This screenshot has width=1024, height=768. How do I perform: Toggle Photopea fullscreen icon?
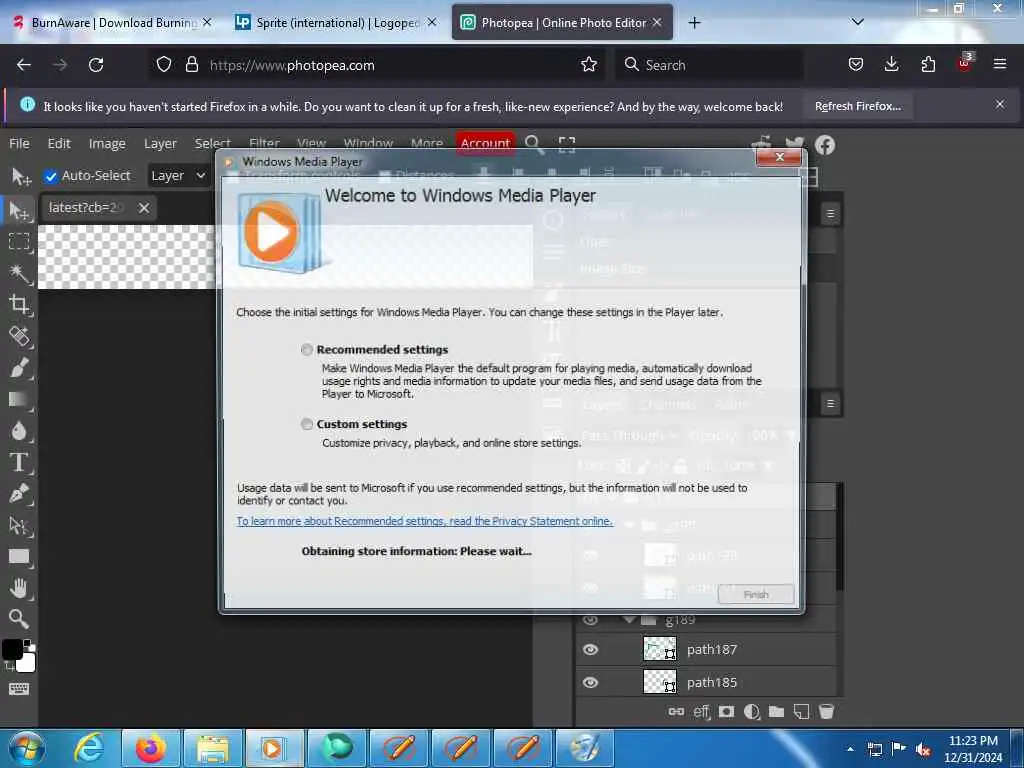tap(567, 144)
